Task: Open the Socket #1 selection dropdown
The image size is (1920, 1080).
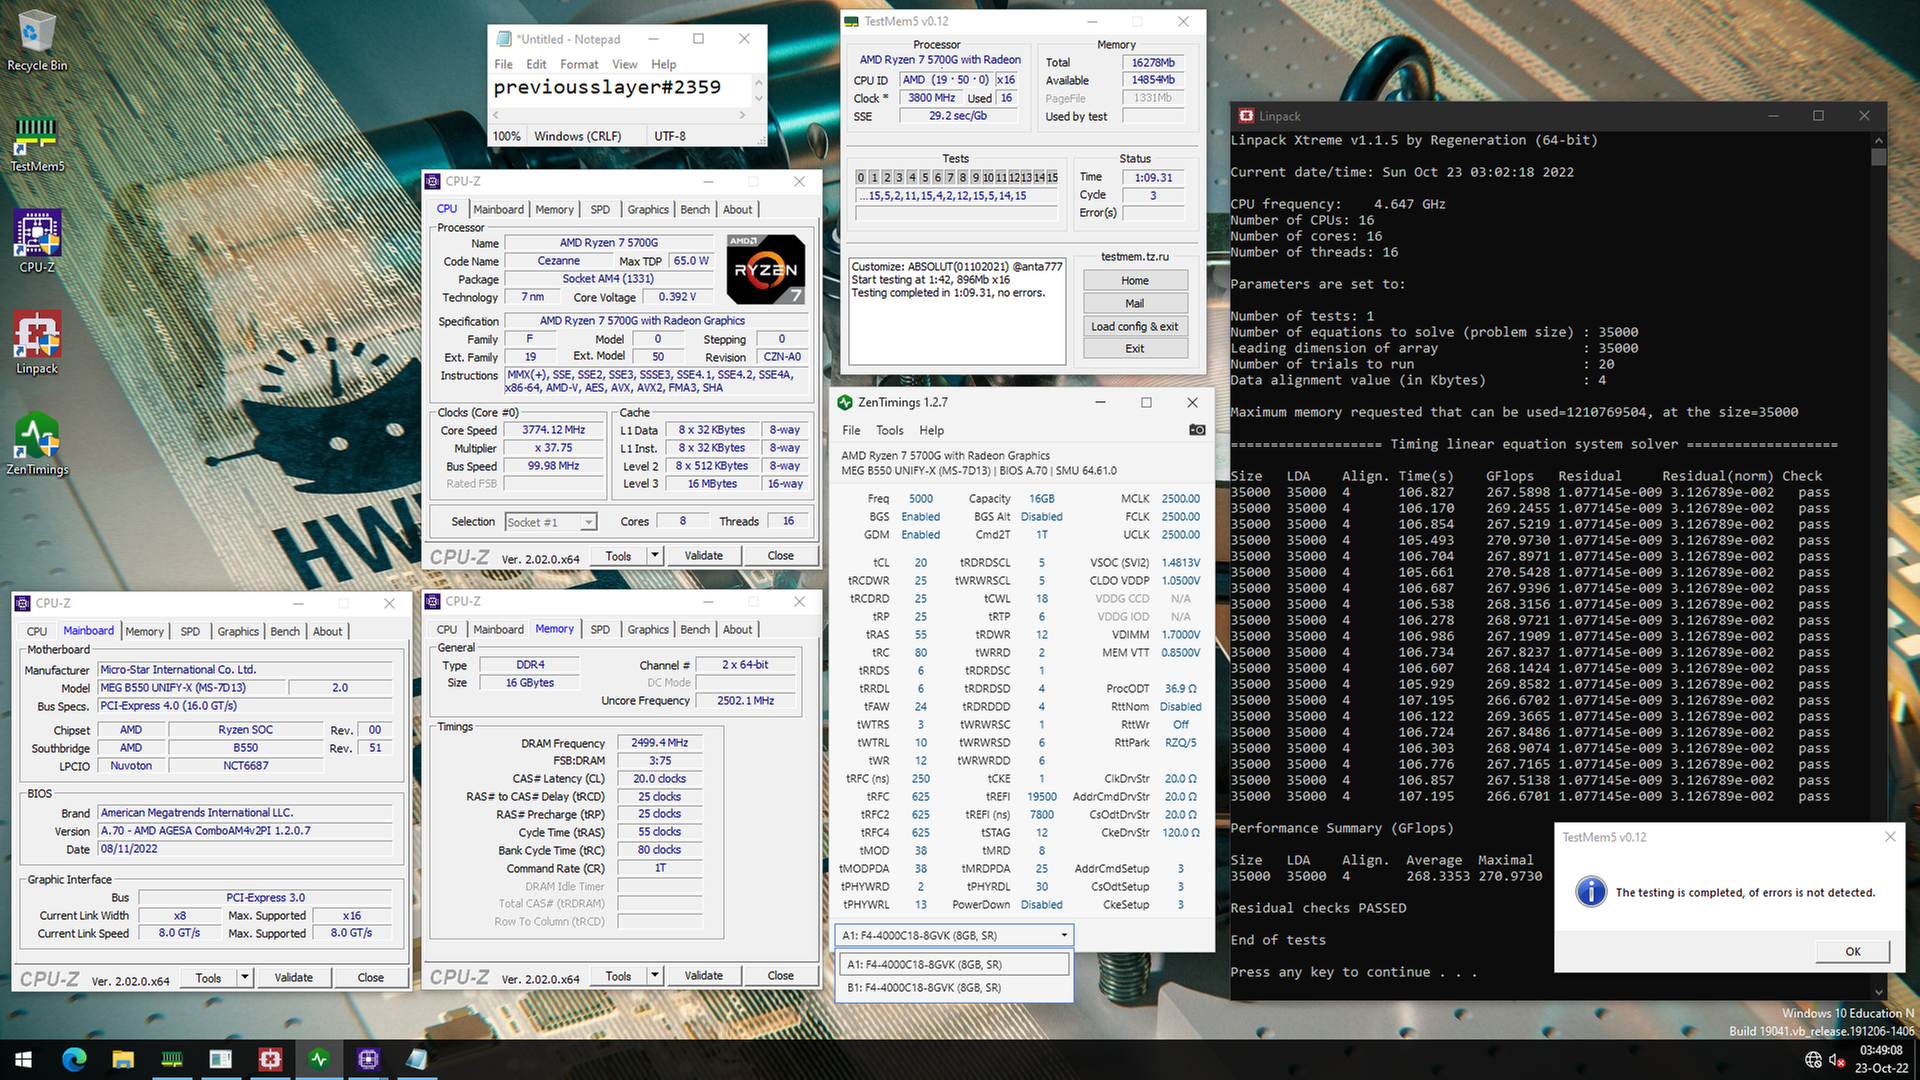Action: (x=588, y=522)
